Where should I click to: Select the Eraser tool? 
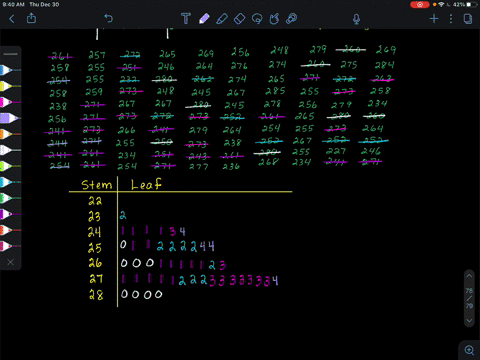click(x=240, y=19)
